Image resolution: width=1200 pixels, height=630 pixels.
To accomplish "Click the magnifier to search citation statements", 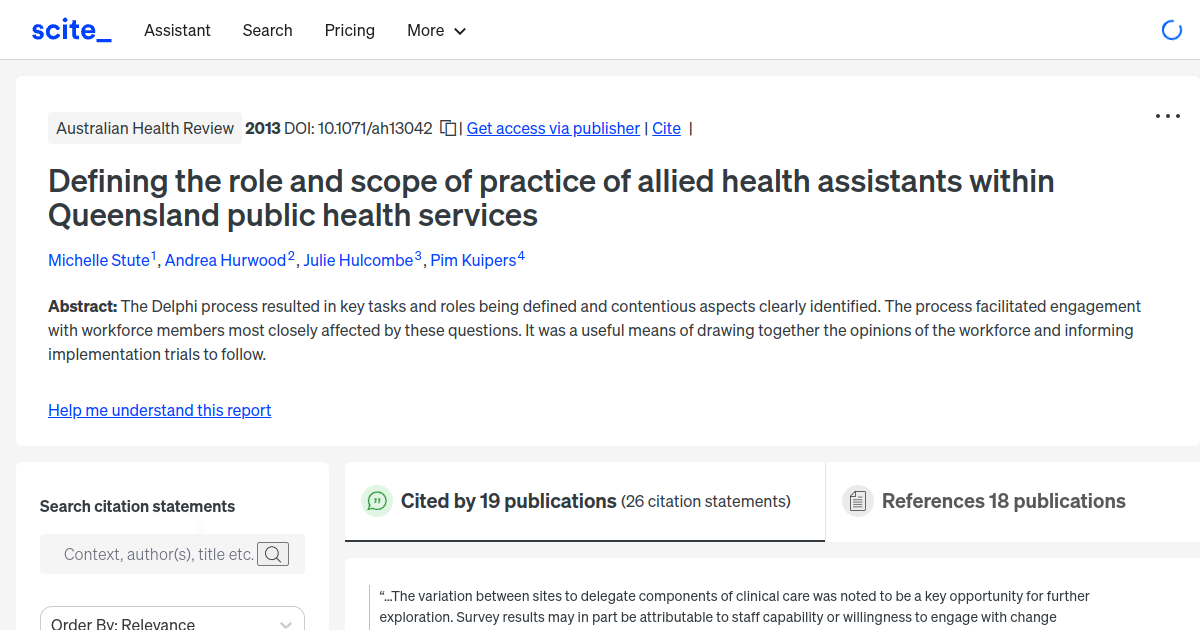I will tap(272, 553).
